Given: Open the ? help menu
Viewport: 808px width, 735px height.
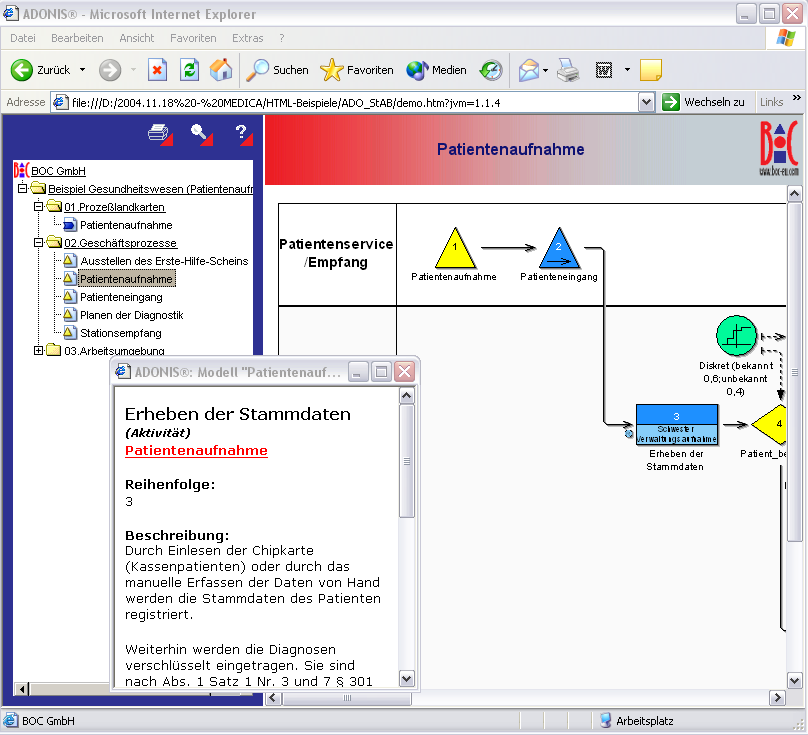Looking at the screenshot, I should pyautogui.click(x=281, y=38).
